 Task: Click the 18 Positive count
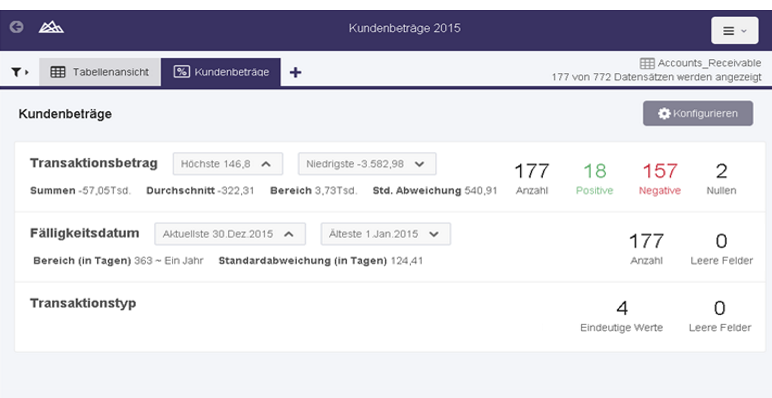[594, 178]
